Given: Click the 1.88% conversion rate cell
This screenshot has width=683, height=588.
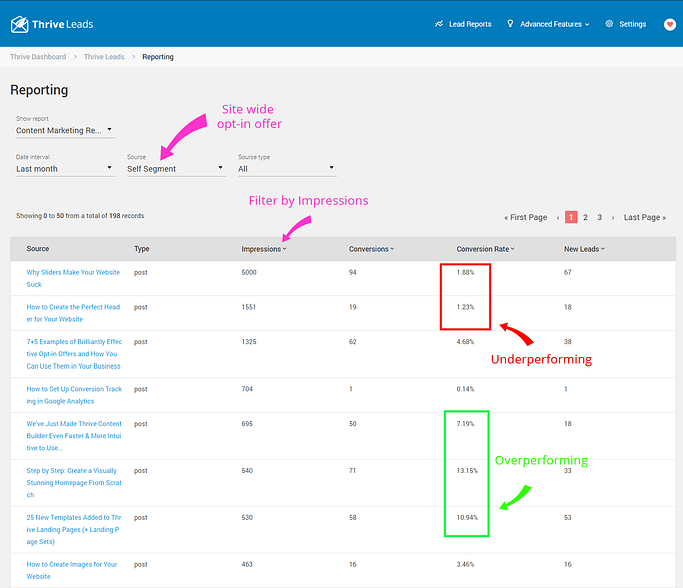Looking at the screenshot, I should (x=465, y=272).
